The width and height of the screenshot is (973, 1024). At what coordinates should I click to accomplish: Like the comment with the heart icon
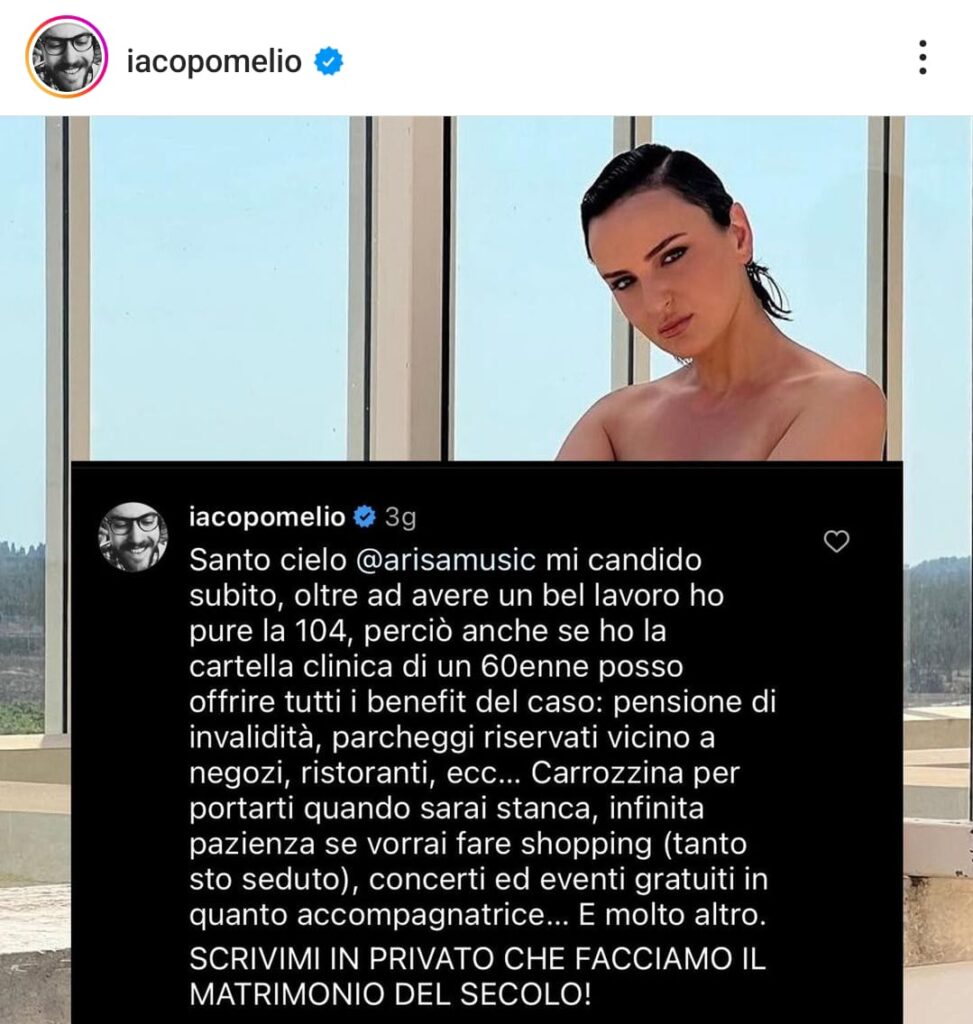(x=837, y=541)
